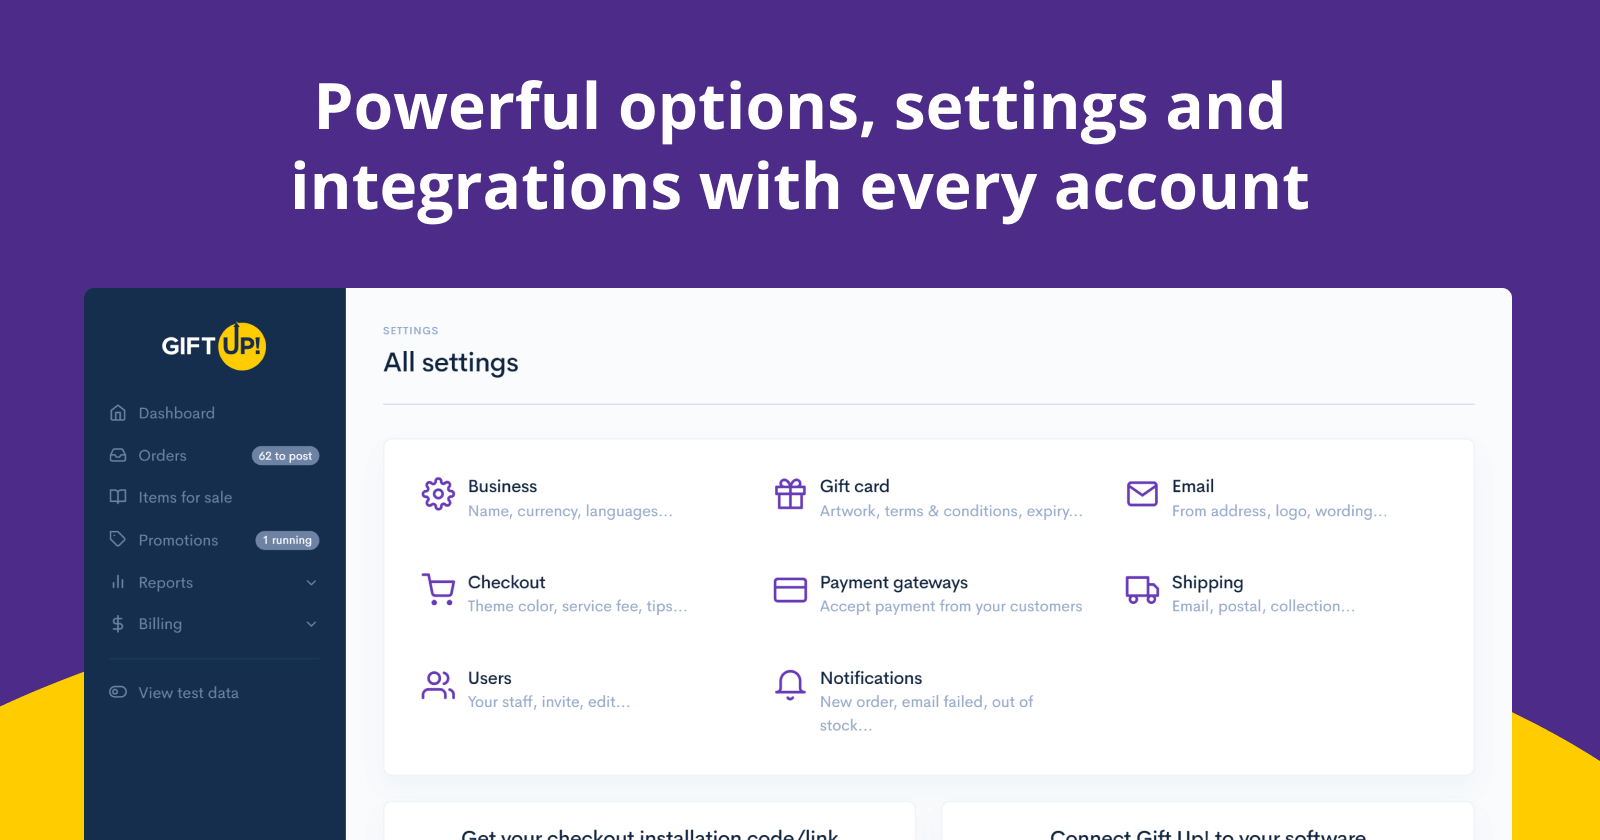
Task: Click the Users people icon
Action: coord(438,685)
